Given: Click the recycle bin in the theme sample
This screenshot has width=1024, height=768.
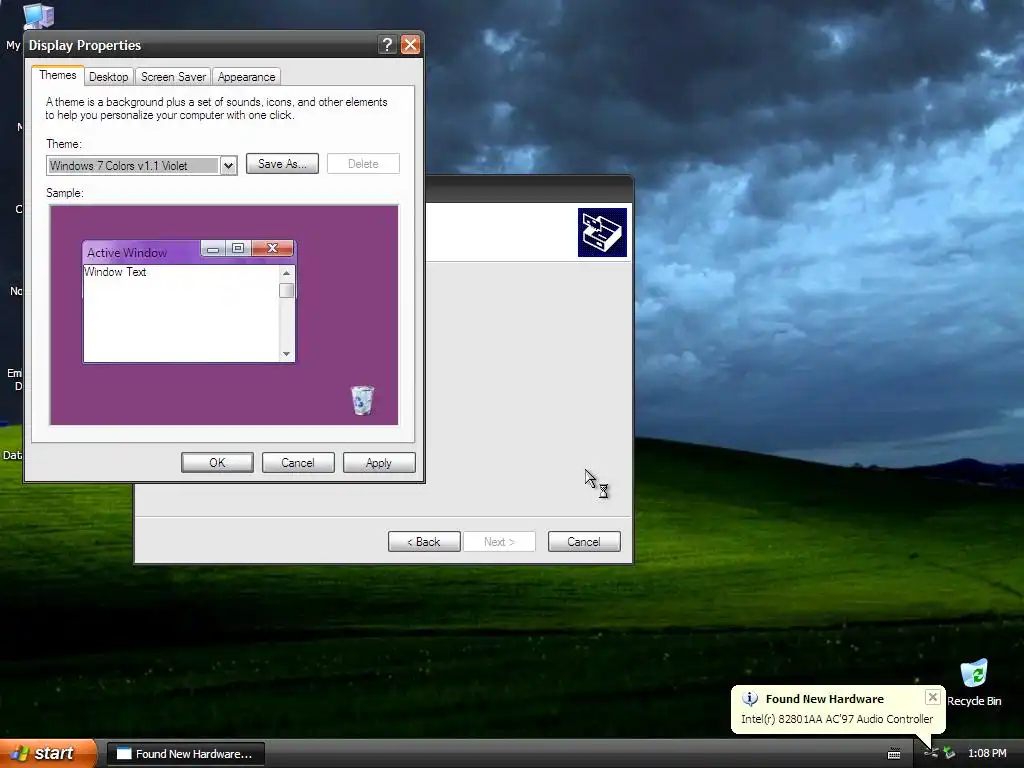Looking at the screenshot, I should click(362, 400).
